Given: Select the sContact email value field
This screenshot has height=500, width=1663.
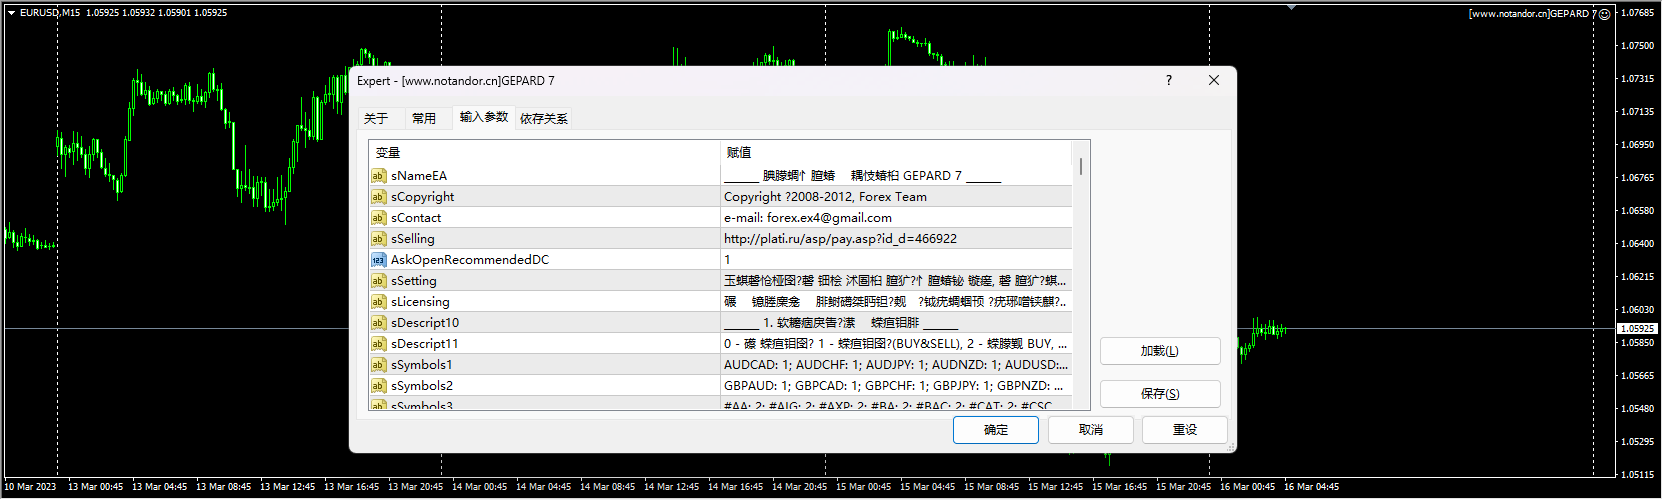Looking at the screenshot, I should click(x=895, y=218).
